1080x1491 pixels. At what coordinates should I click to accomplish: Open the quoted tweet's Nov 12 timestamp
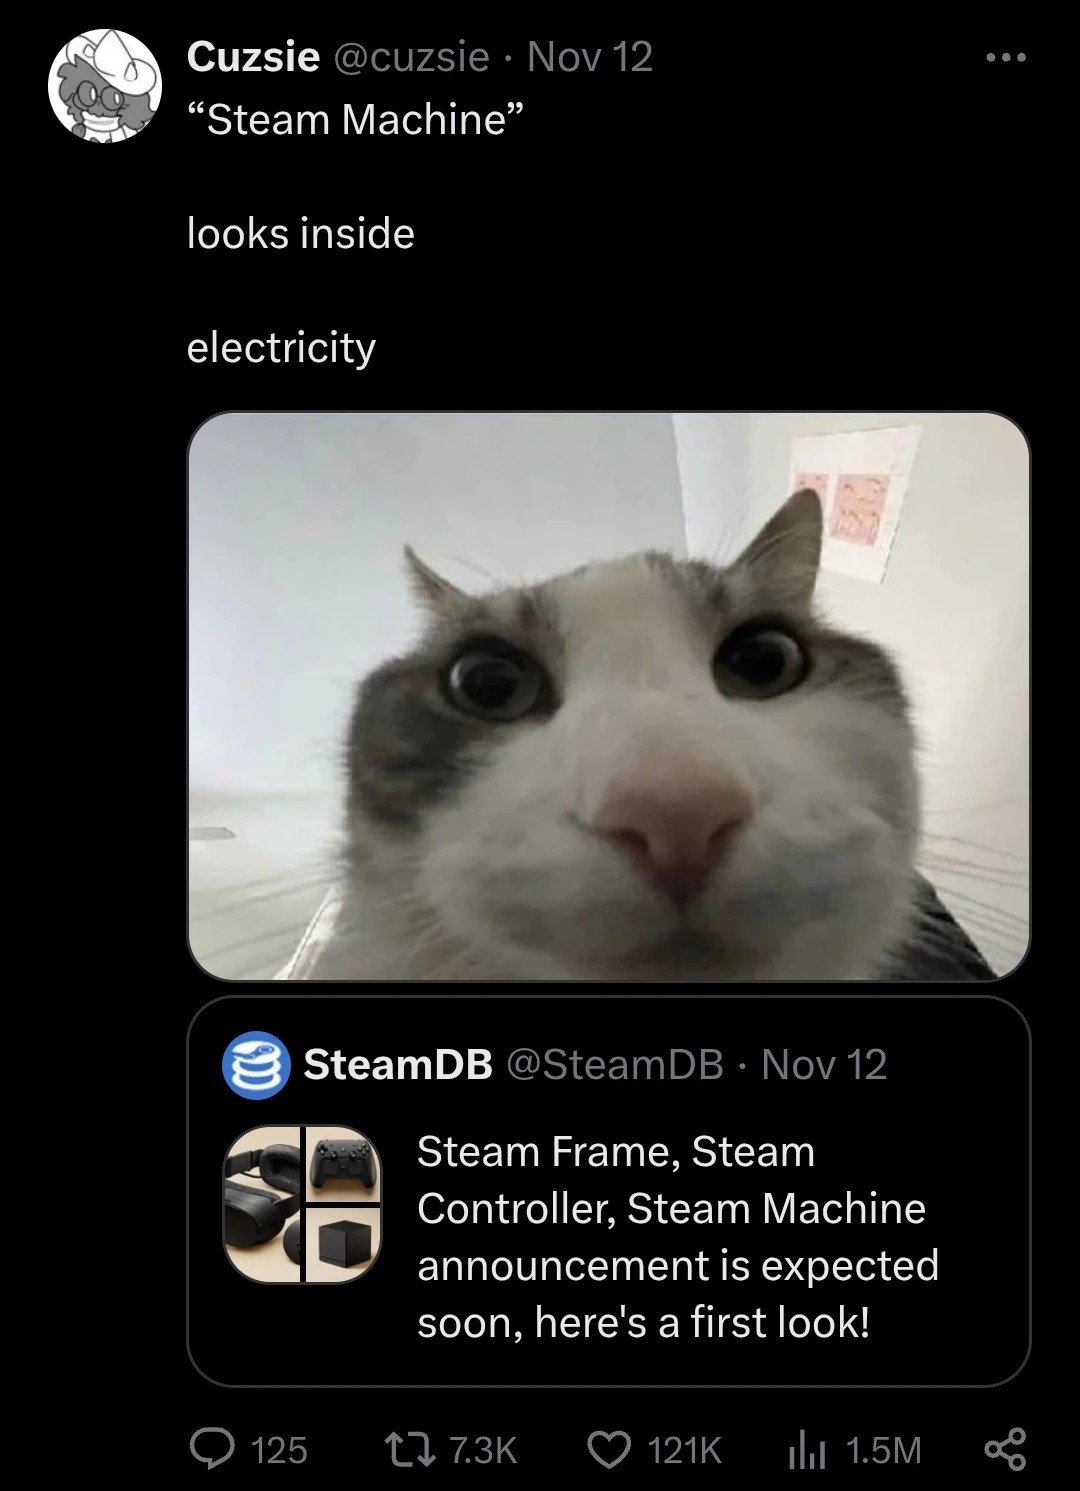[824, 1065]
